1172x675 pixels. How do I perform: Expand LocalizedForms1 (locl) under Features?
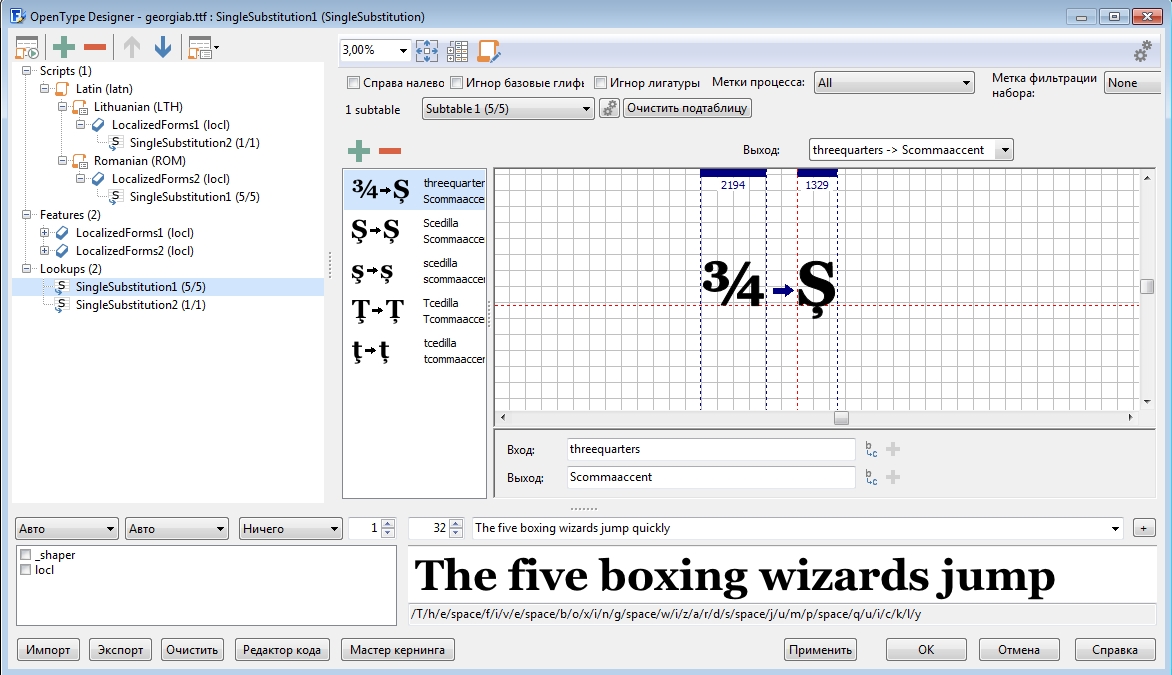click(x=45, y=232)
